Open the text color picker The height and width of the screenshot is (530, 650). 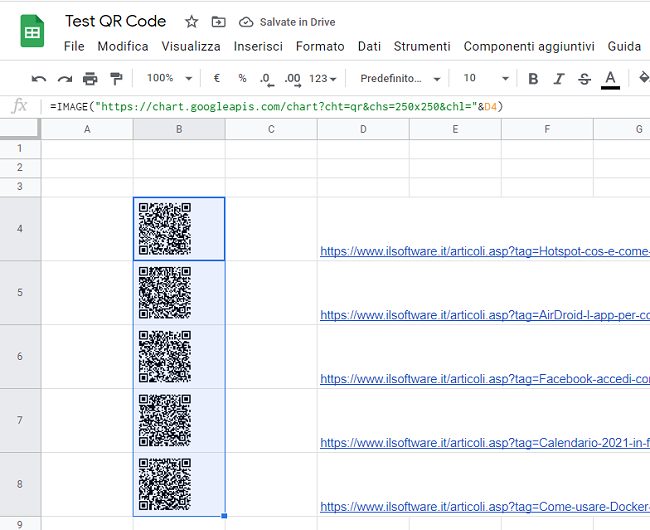[x=610, y=79]
